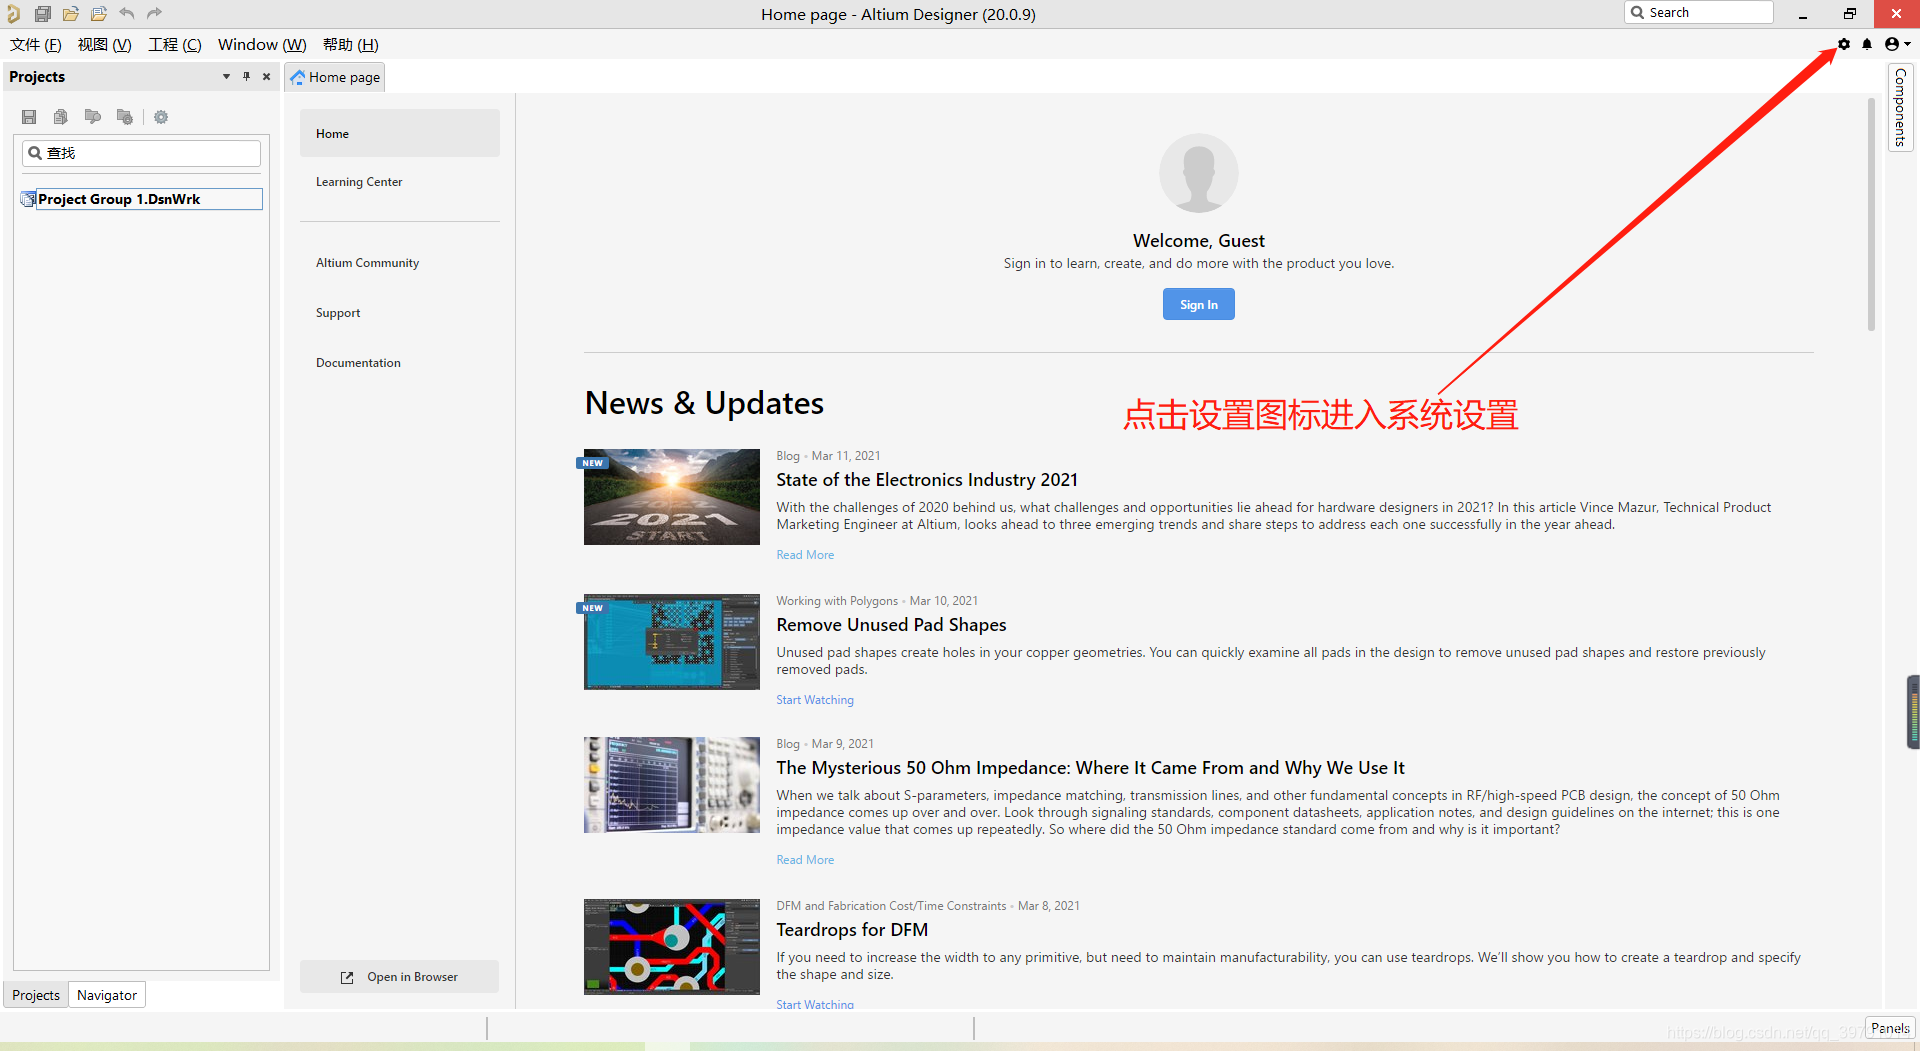The height and width of the screenshot is (1051, 1920).
Task: Toggle the Projects panel pin
Action: click(x=246, y=77)
